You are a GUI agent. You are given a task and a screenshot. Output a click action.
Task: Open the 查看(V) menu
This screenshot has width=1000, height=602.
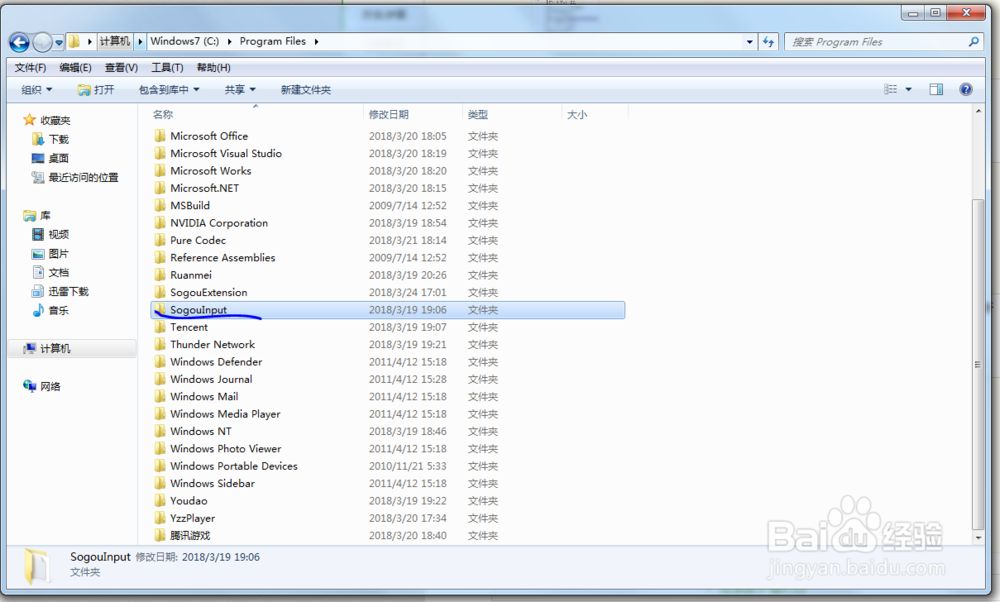point(121,68)
